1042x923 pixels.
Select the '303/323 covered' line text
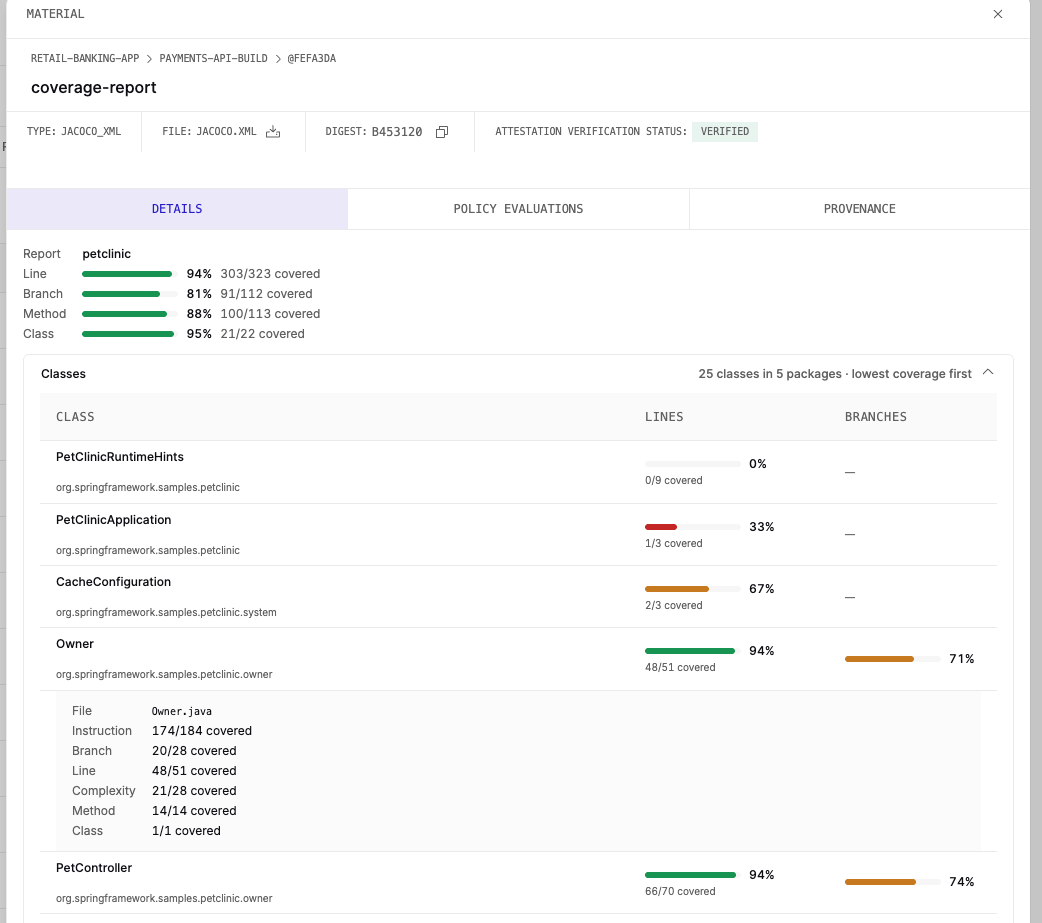(270, 274)
